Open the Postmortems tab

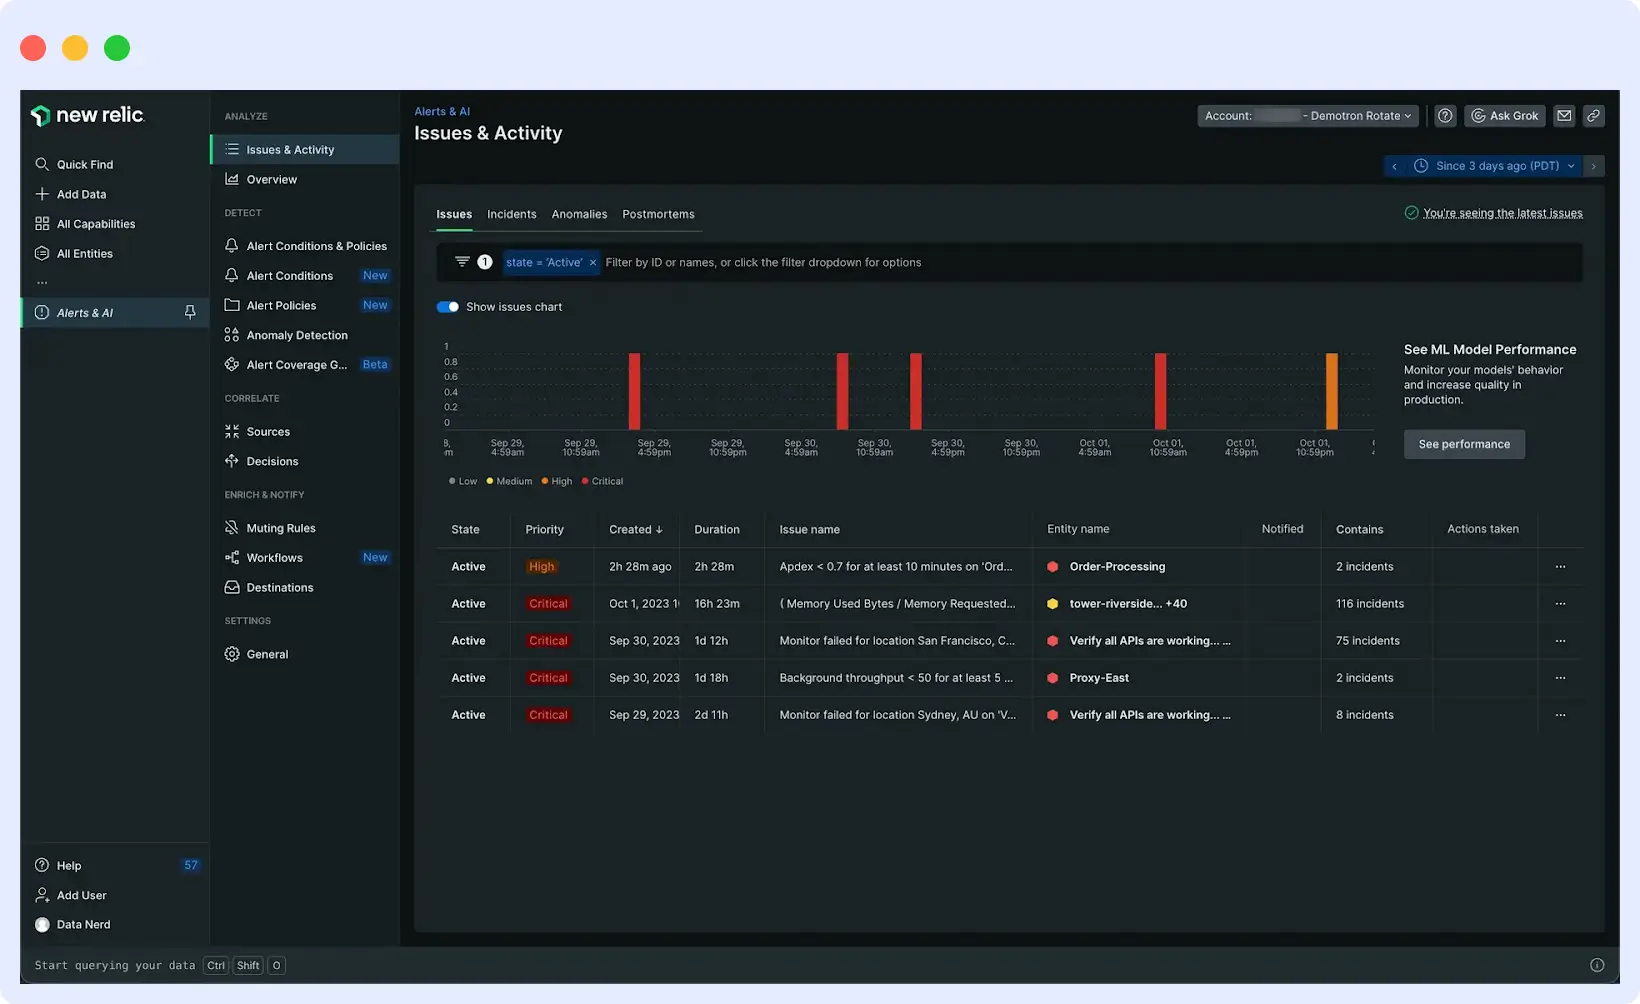tap(658, 214)
